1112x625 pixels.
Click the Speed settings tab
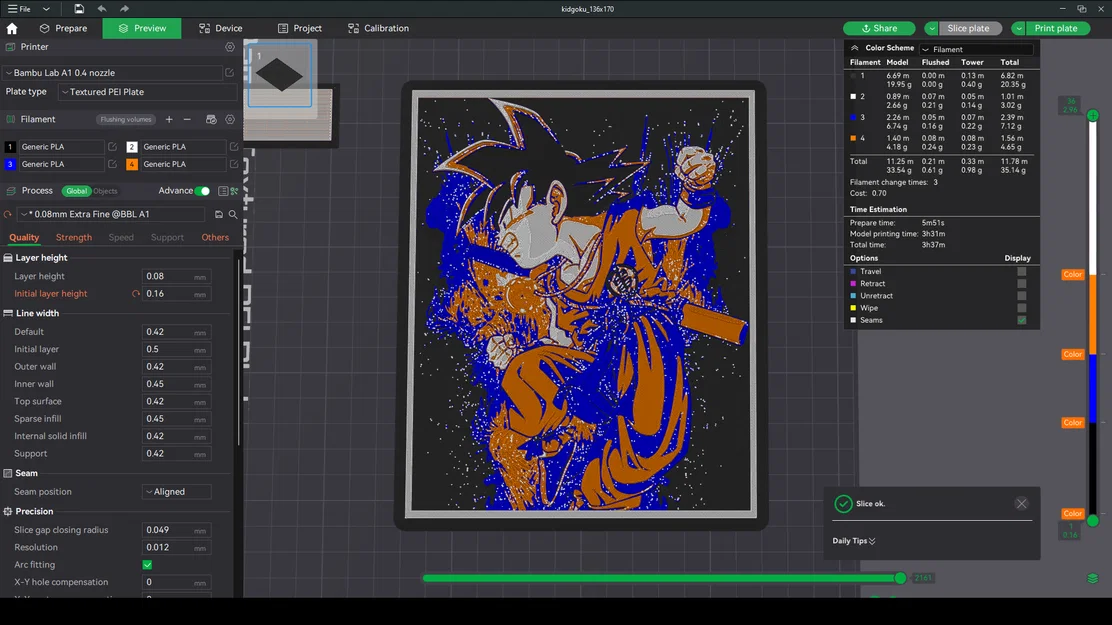(x=121, y=237)
